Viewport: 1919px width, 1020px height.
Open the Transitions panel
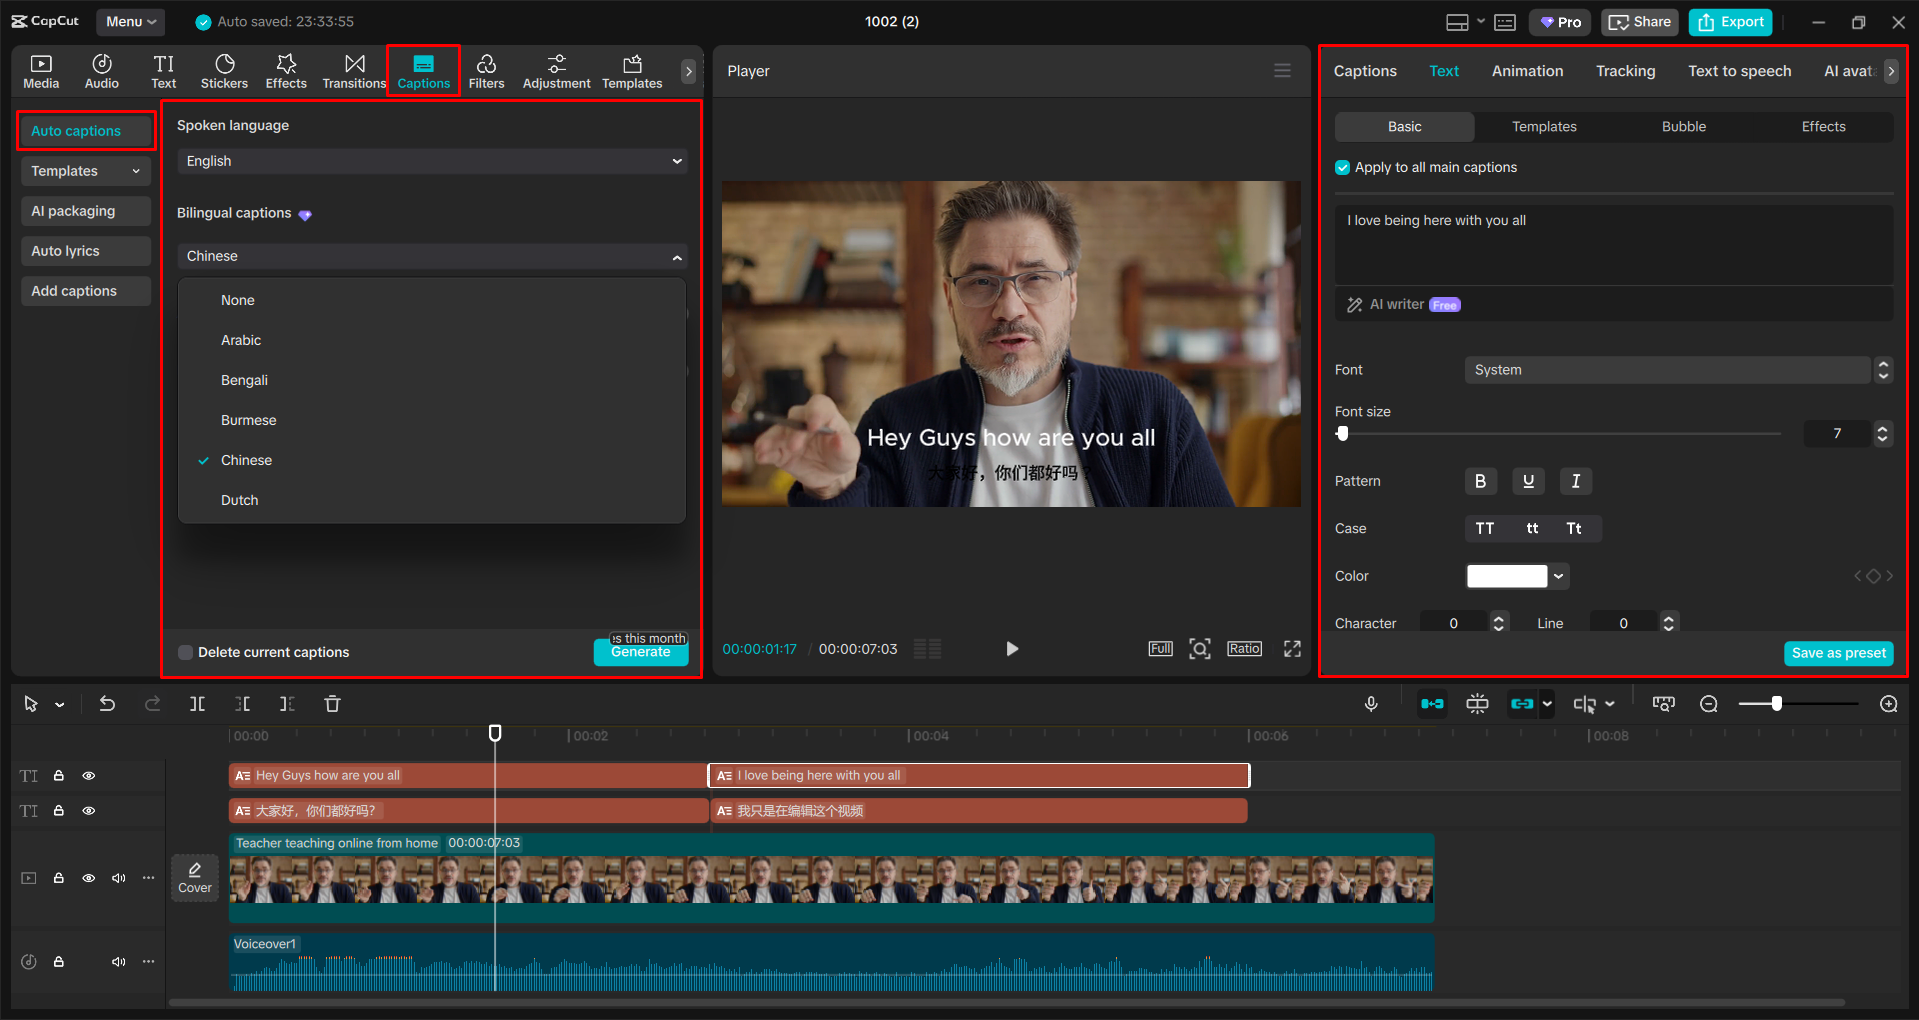click(x=354, y=70)
